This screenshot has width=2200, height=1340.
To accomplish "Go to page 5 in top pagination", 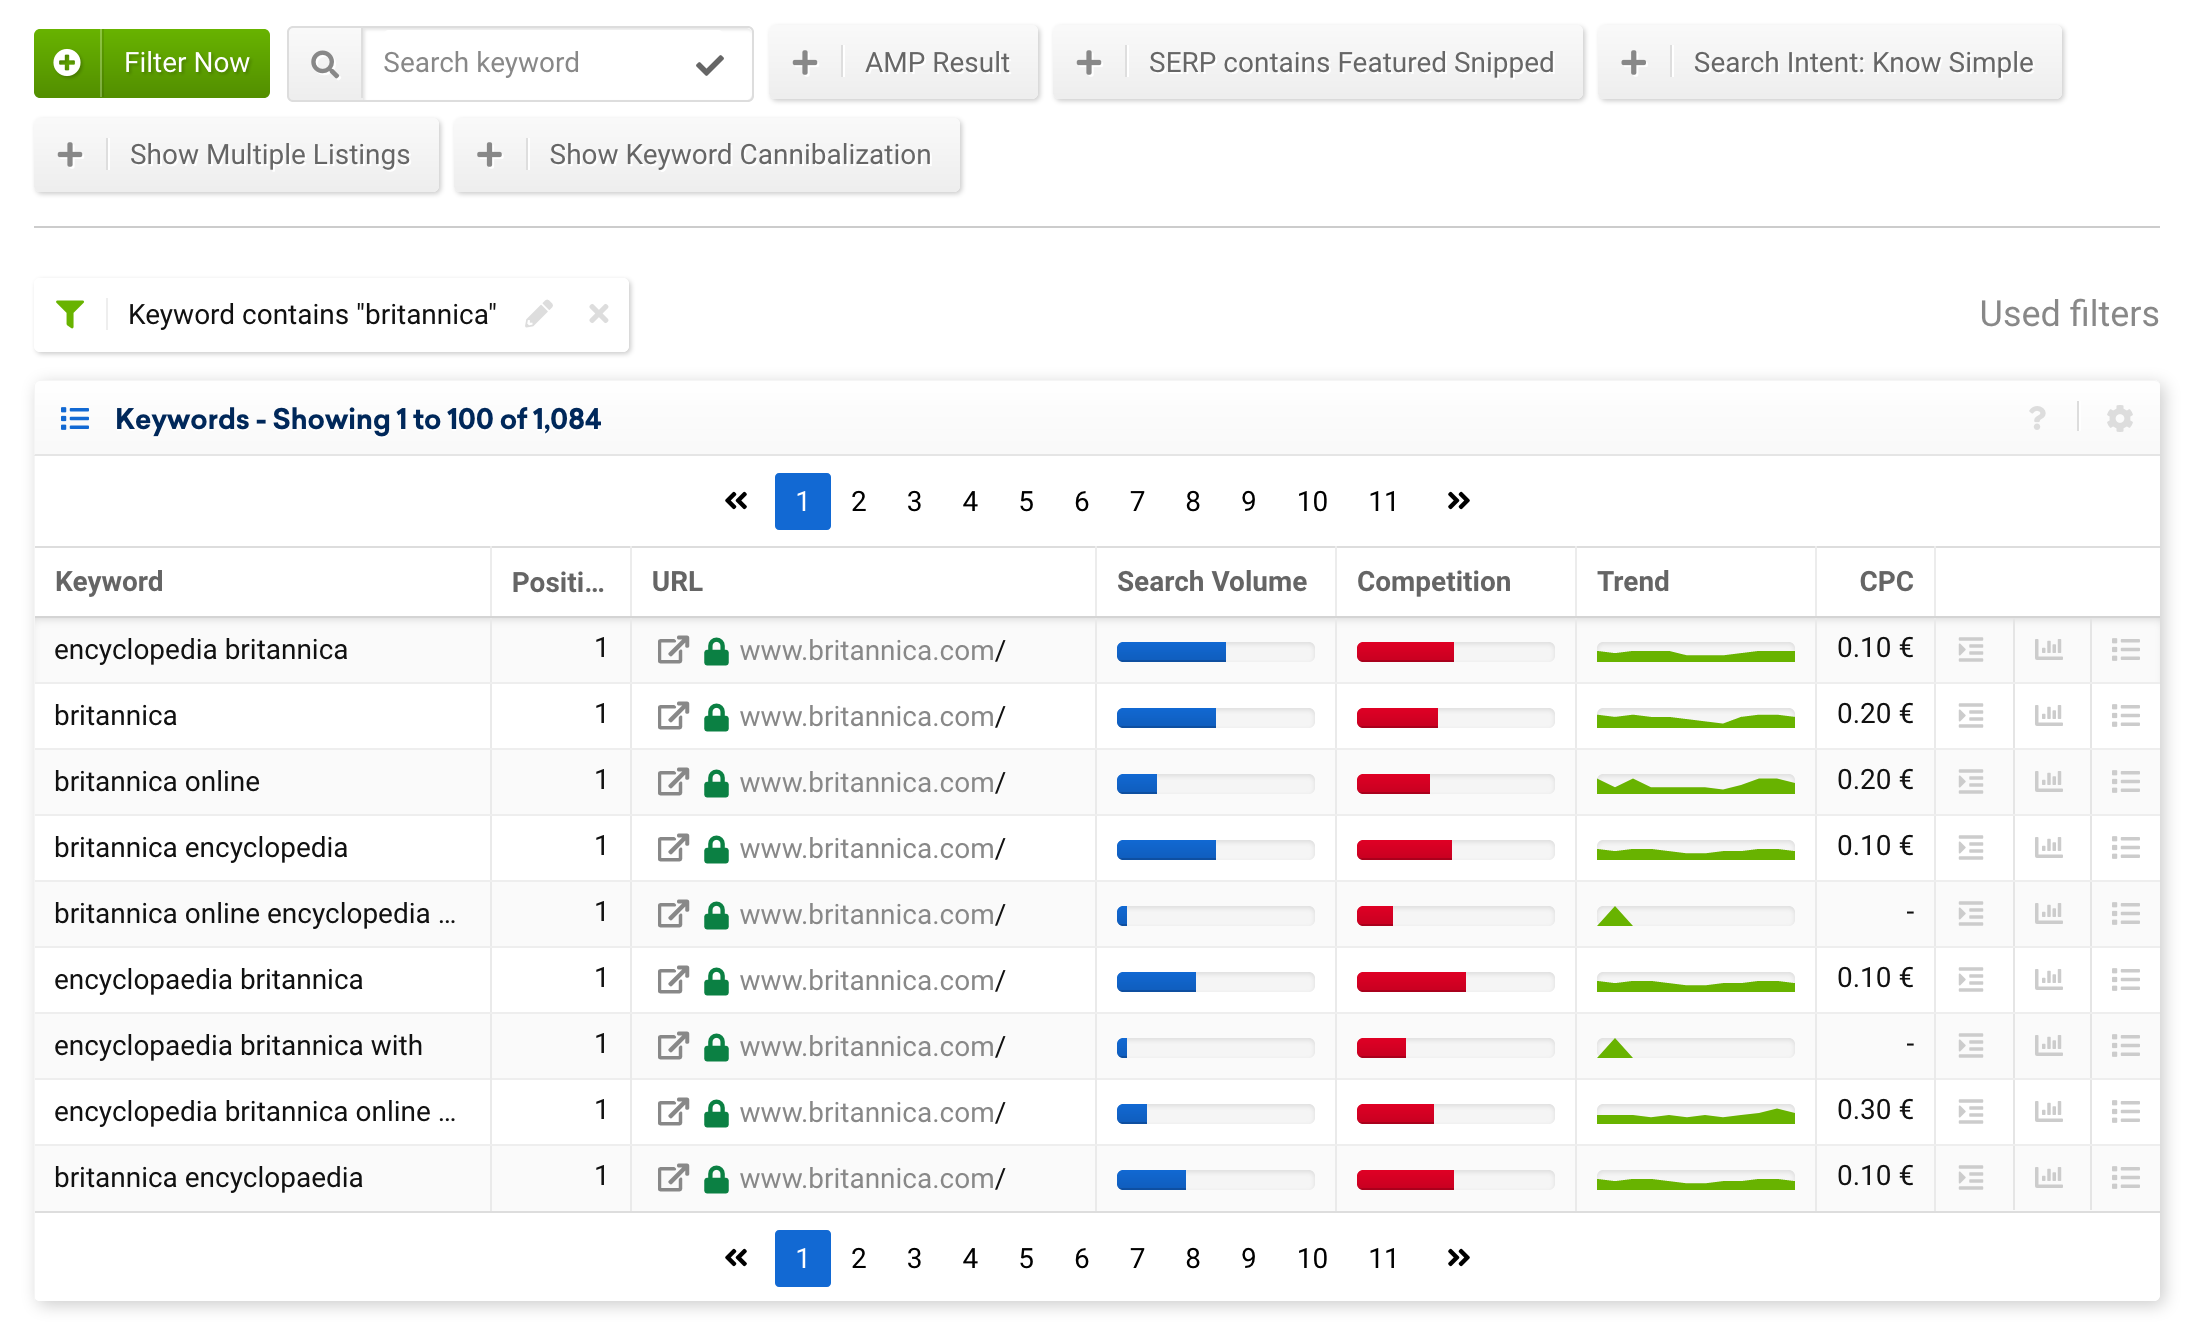I will point(1026,501).
